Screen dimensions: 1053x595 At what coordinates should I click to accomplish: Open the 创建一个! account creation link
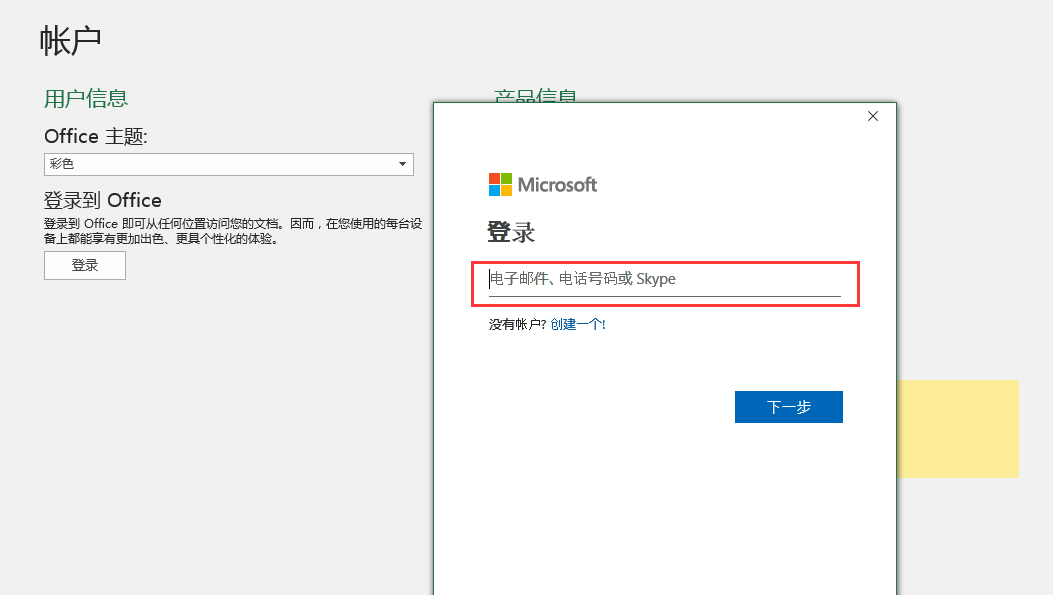pos(578,324)
